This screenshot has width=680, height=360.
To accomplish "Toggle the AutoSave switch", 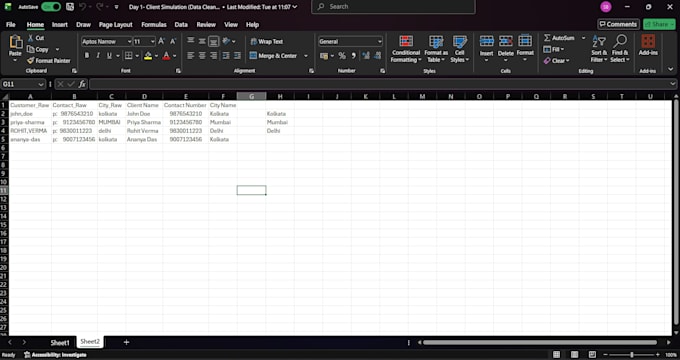I will 51,7.
